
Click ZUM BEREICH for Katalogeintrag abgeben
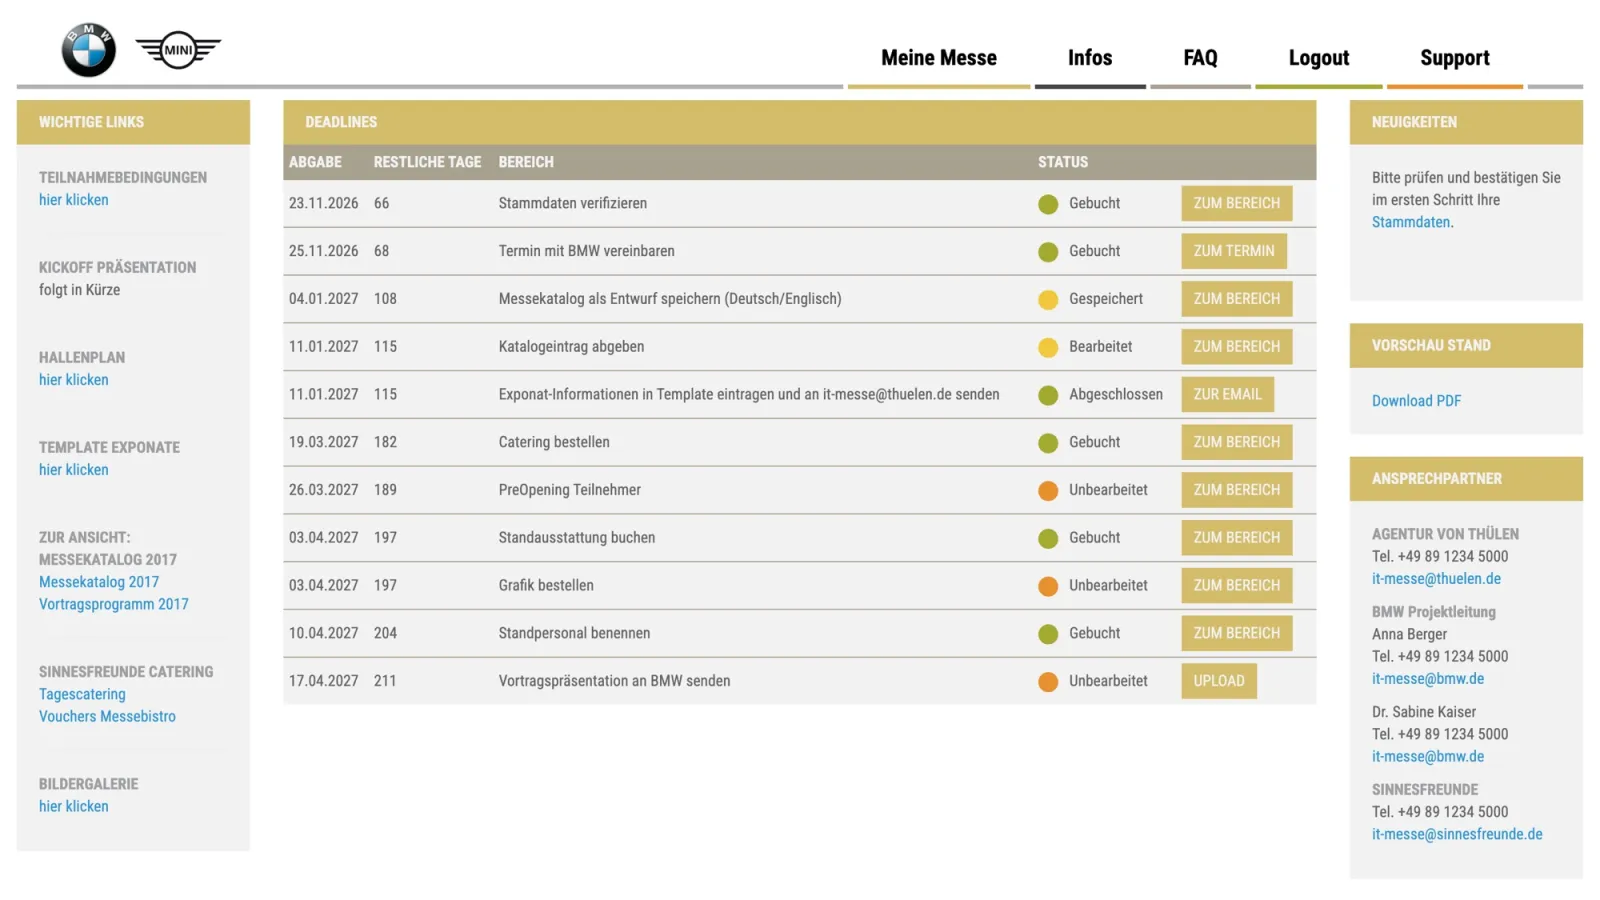point(1236,347)
